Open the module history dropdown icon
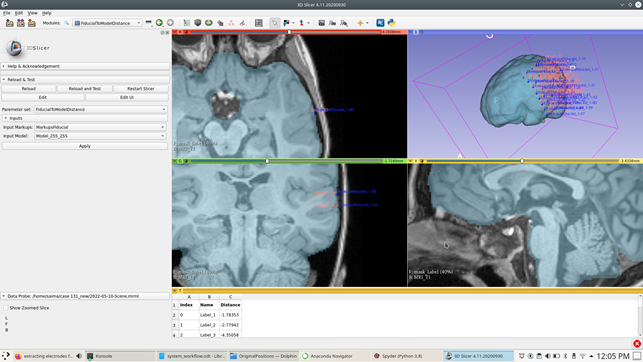 [148, 23]
